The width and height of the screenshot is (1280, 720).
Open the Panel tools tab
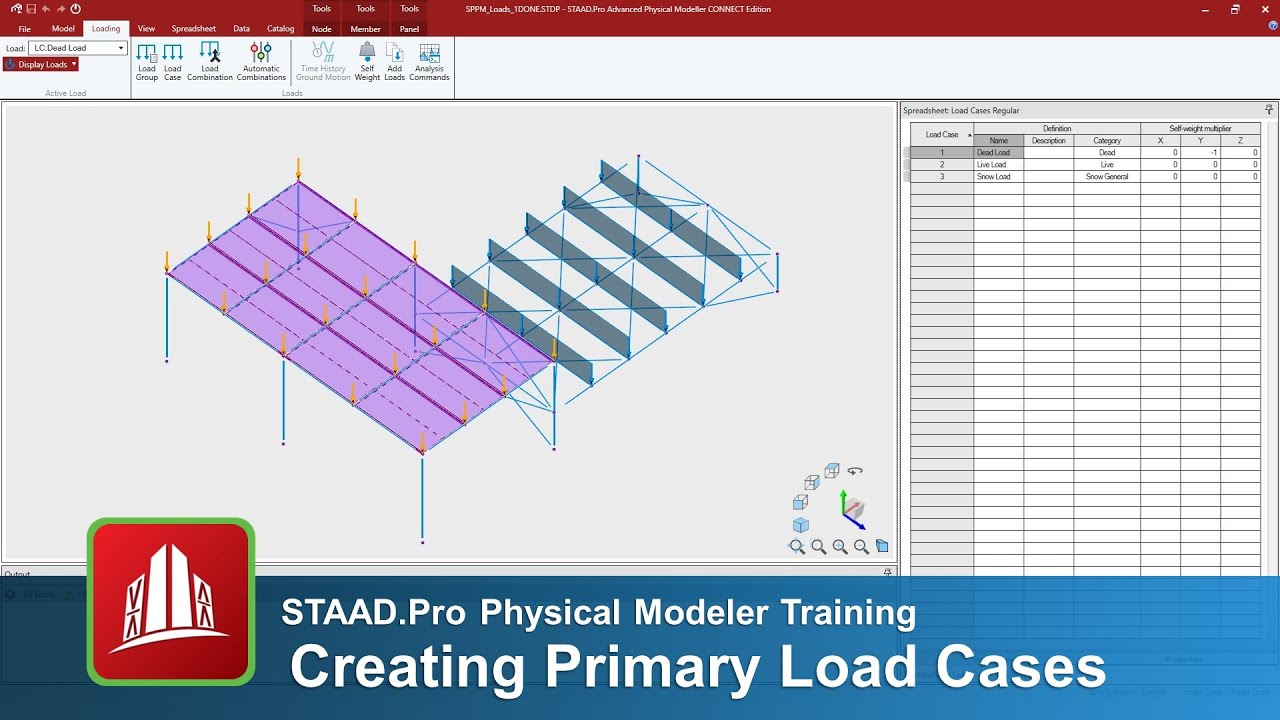click(x=409, y=29)
